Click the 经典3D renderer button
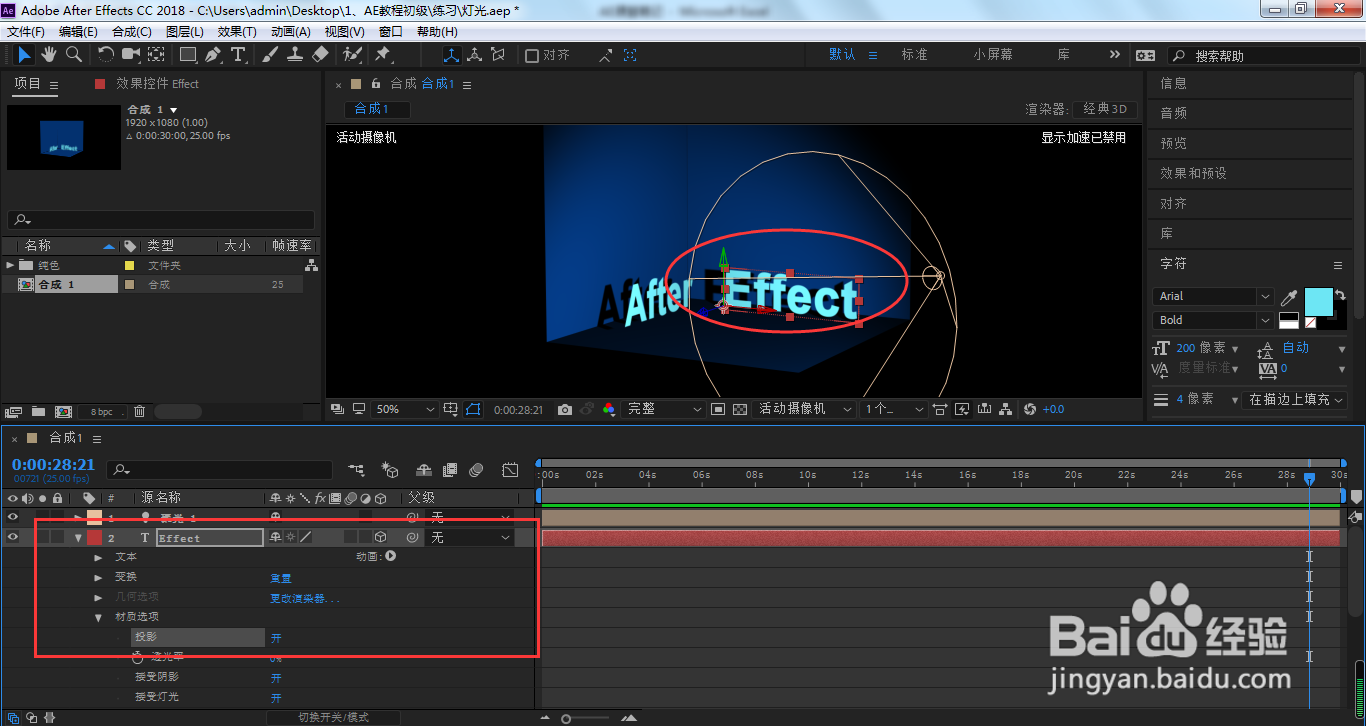1366x726 pixels. (x=1107, y=109)
